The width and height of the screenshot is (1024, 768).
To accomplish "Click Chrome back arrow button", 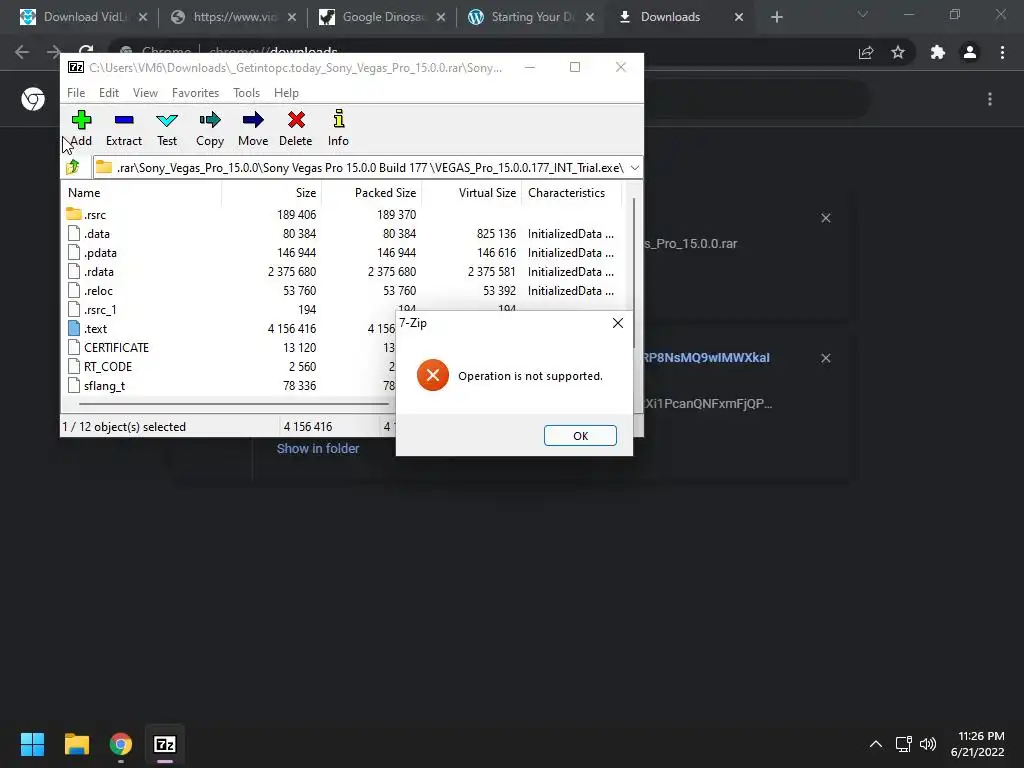I will 22,52.
